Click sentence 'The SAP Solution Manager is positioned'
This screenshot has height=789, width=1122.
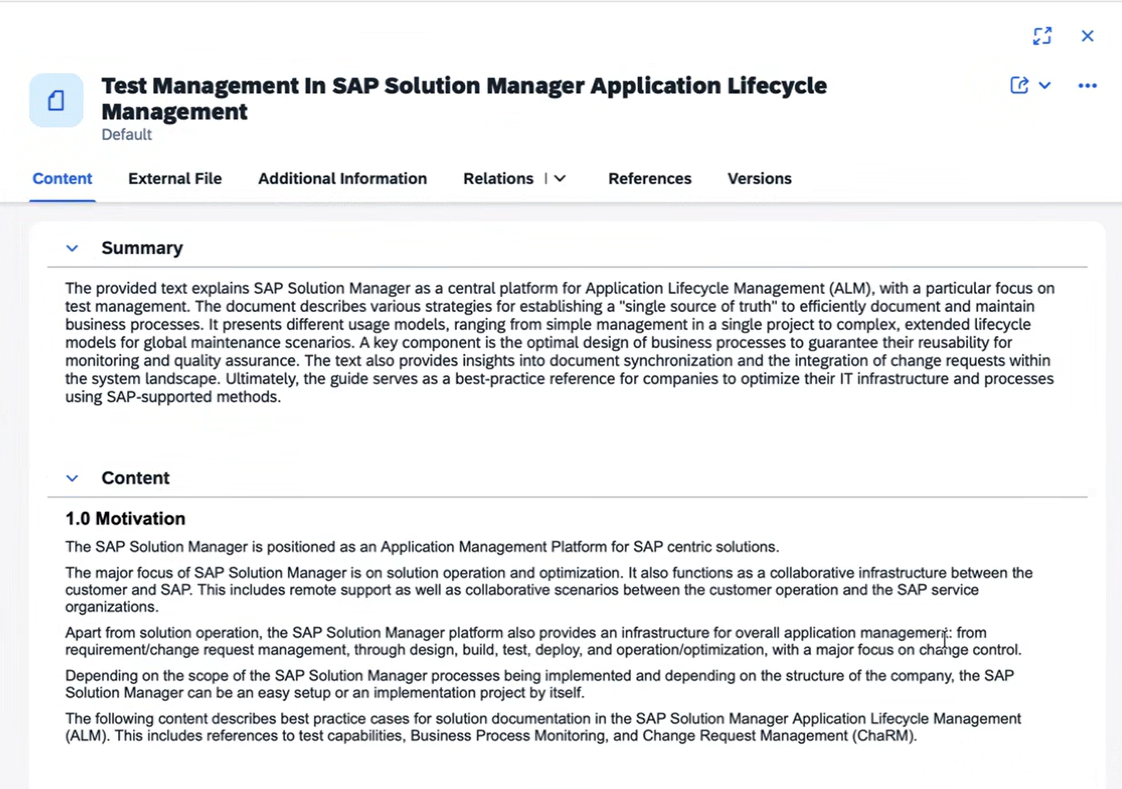(422, 547)
